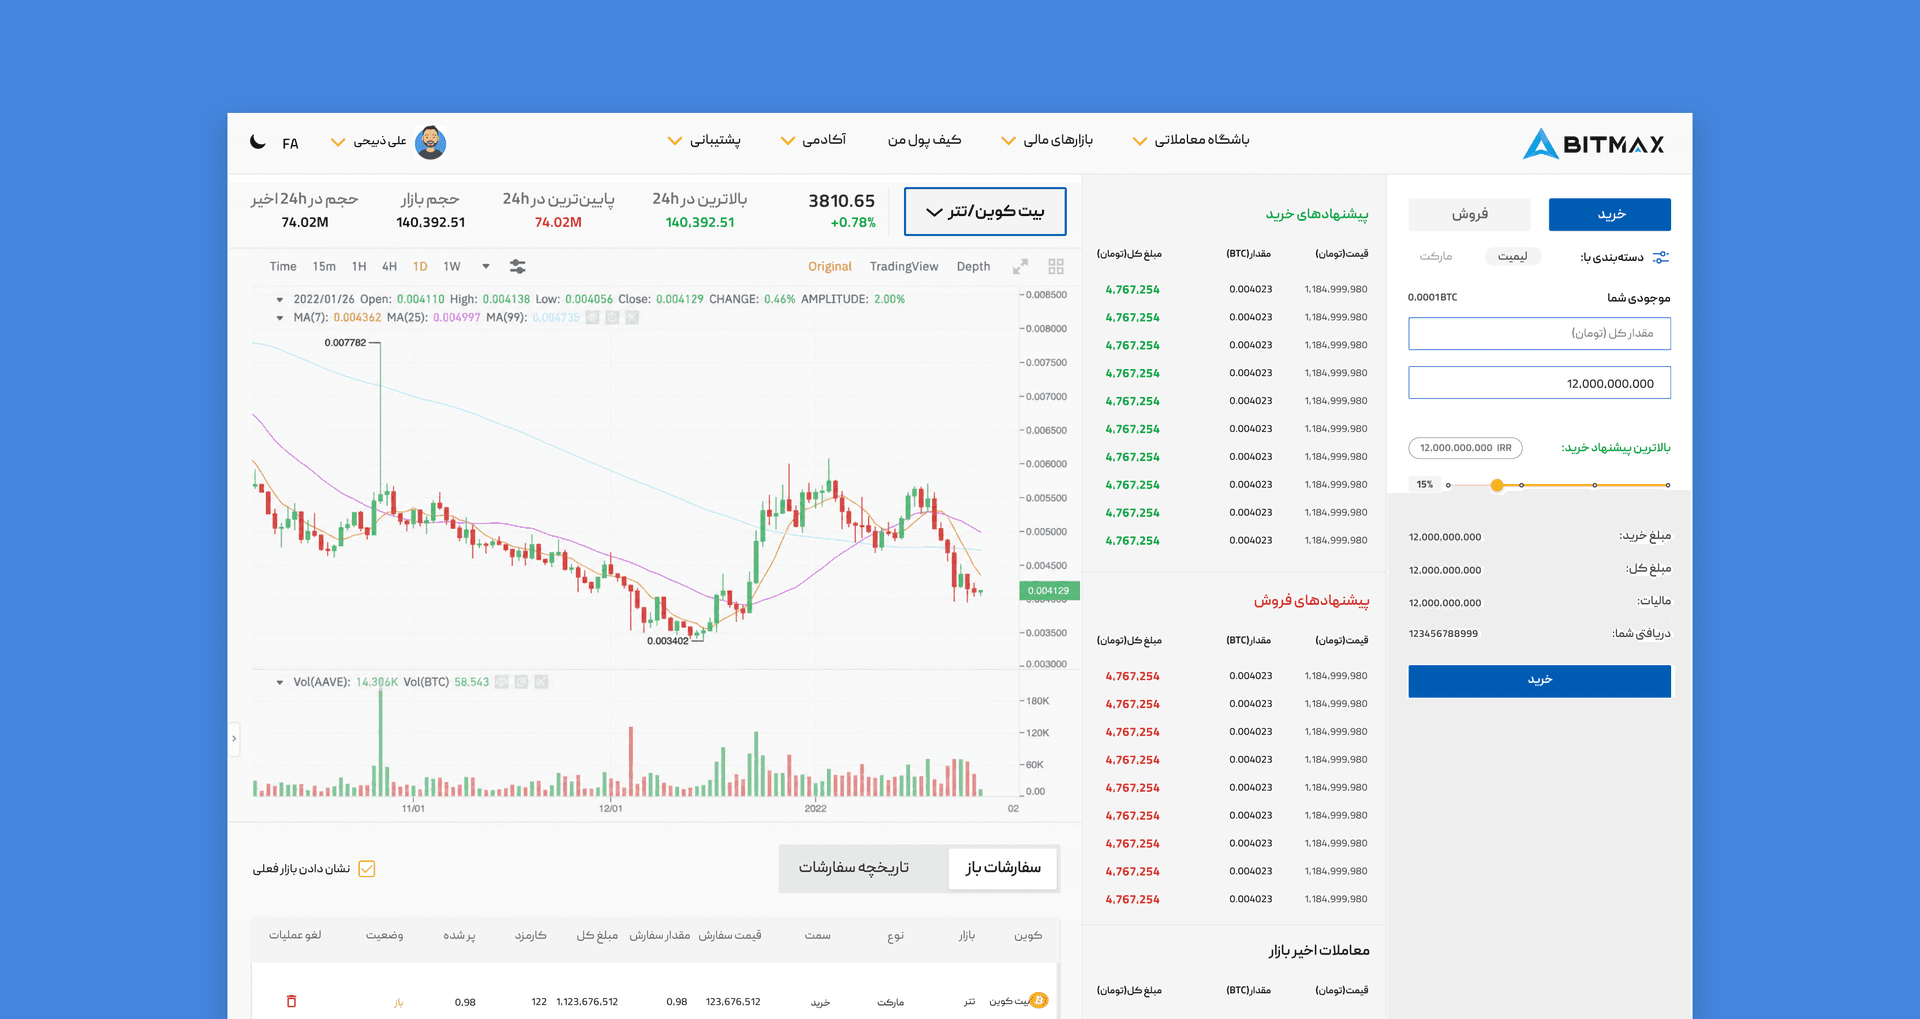Screen dimensions: 1920x1019
Task: Set chart interval to 1D
Action: click(x=420, y=266)
